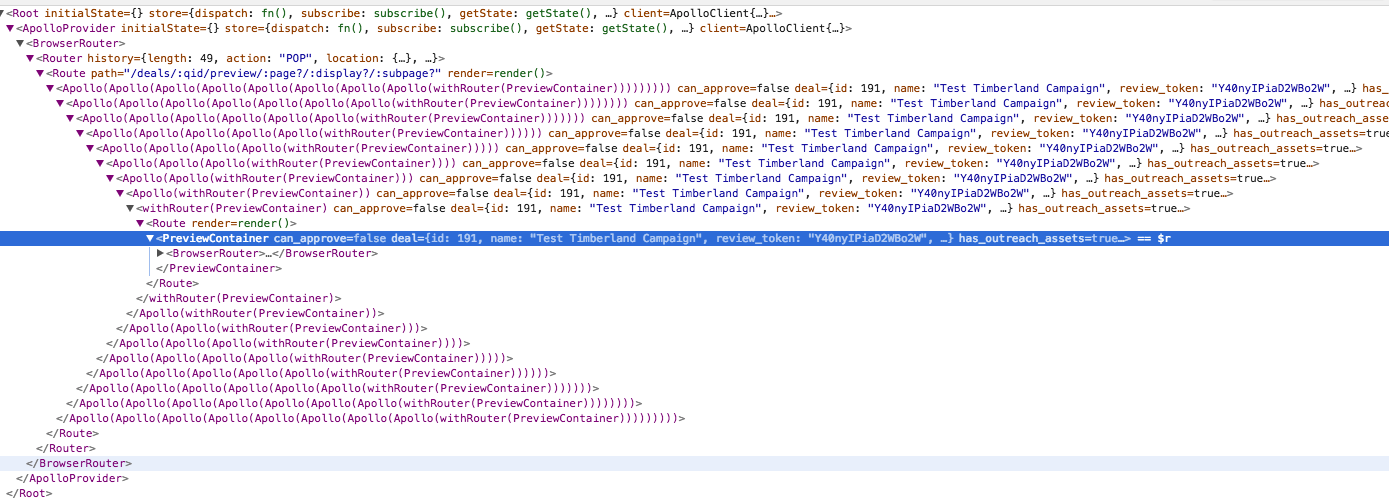Select the </withRouter(PreviewContainer)> closing tag

pyautogui.click(x=238, y=298)
